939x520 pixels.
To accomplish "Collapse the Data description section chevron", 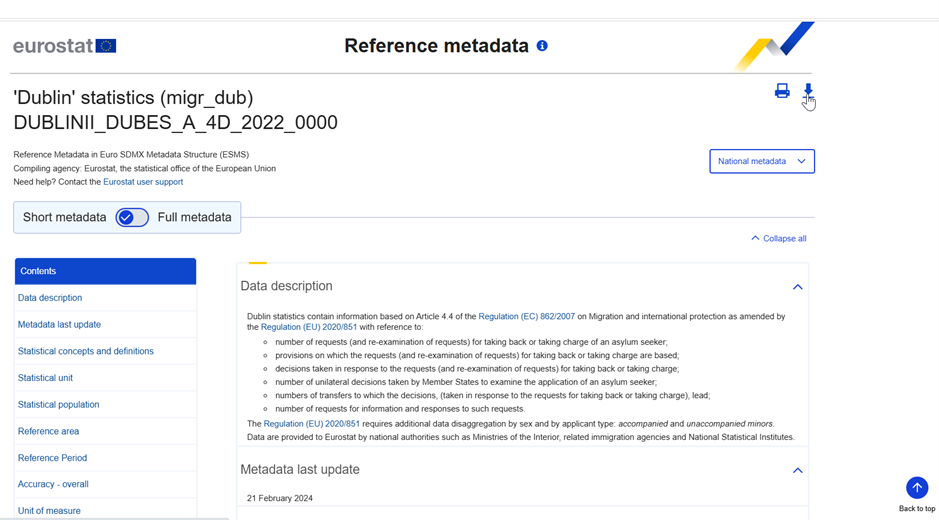I will pyautogui.click(x=798, y=287).
